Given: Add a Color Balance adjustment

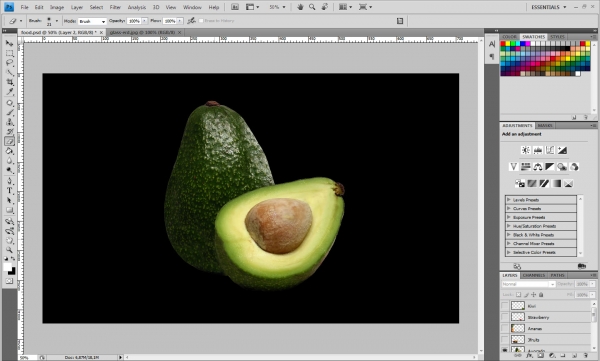Looking at the screenshot, I should tap(538, 167).
